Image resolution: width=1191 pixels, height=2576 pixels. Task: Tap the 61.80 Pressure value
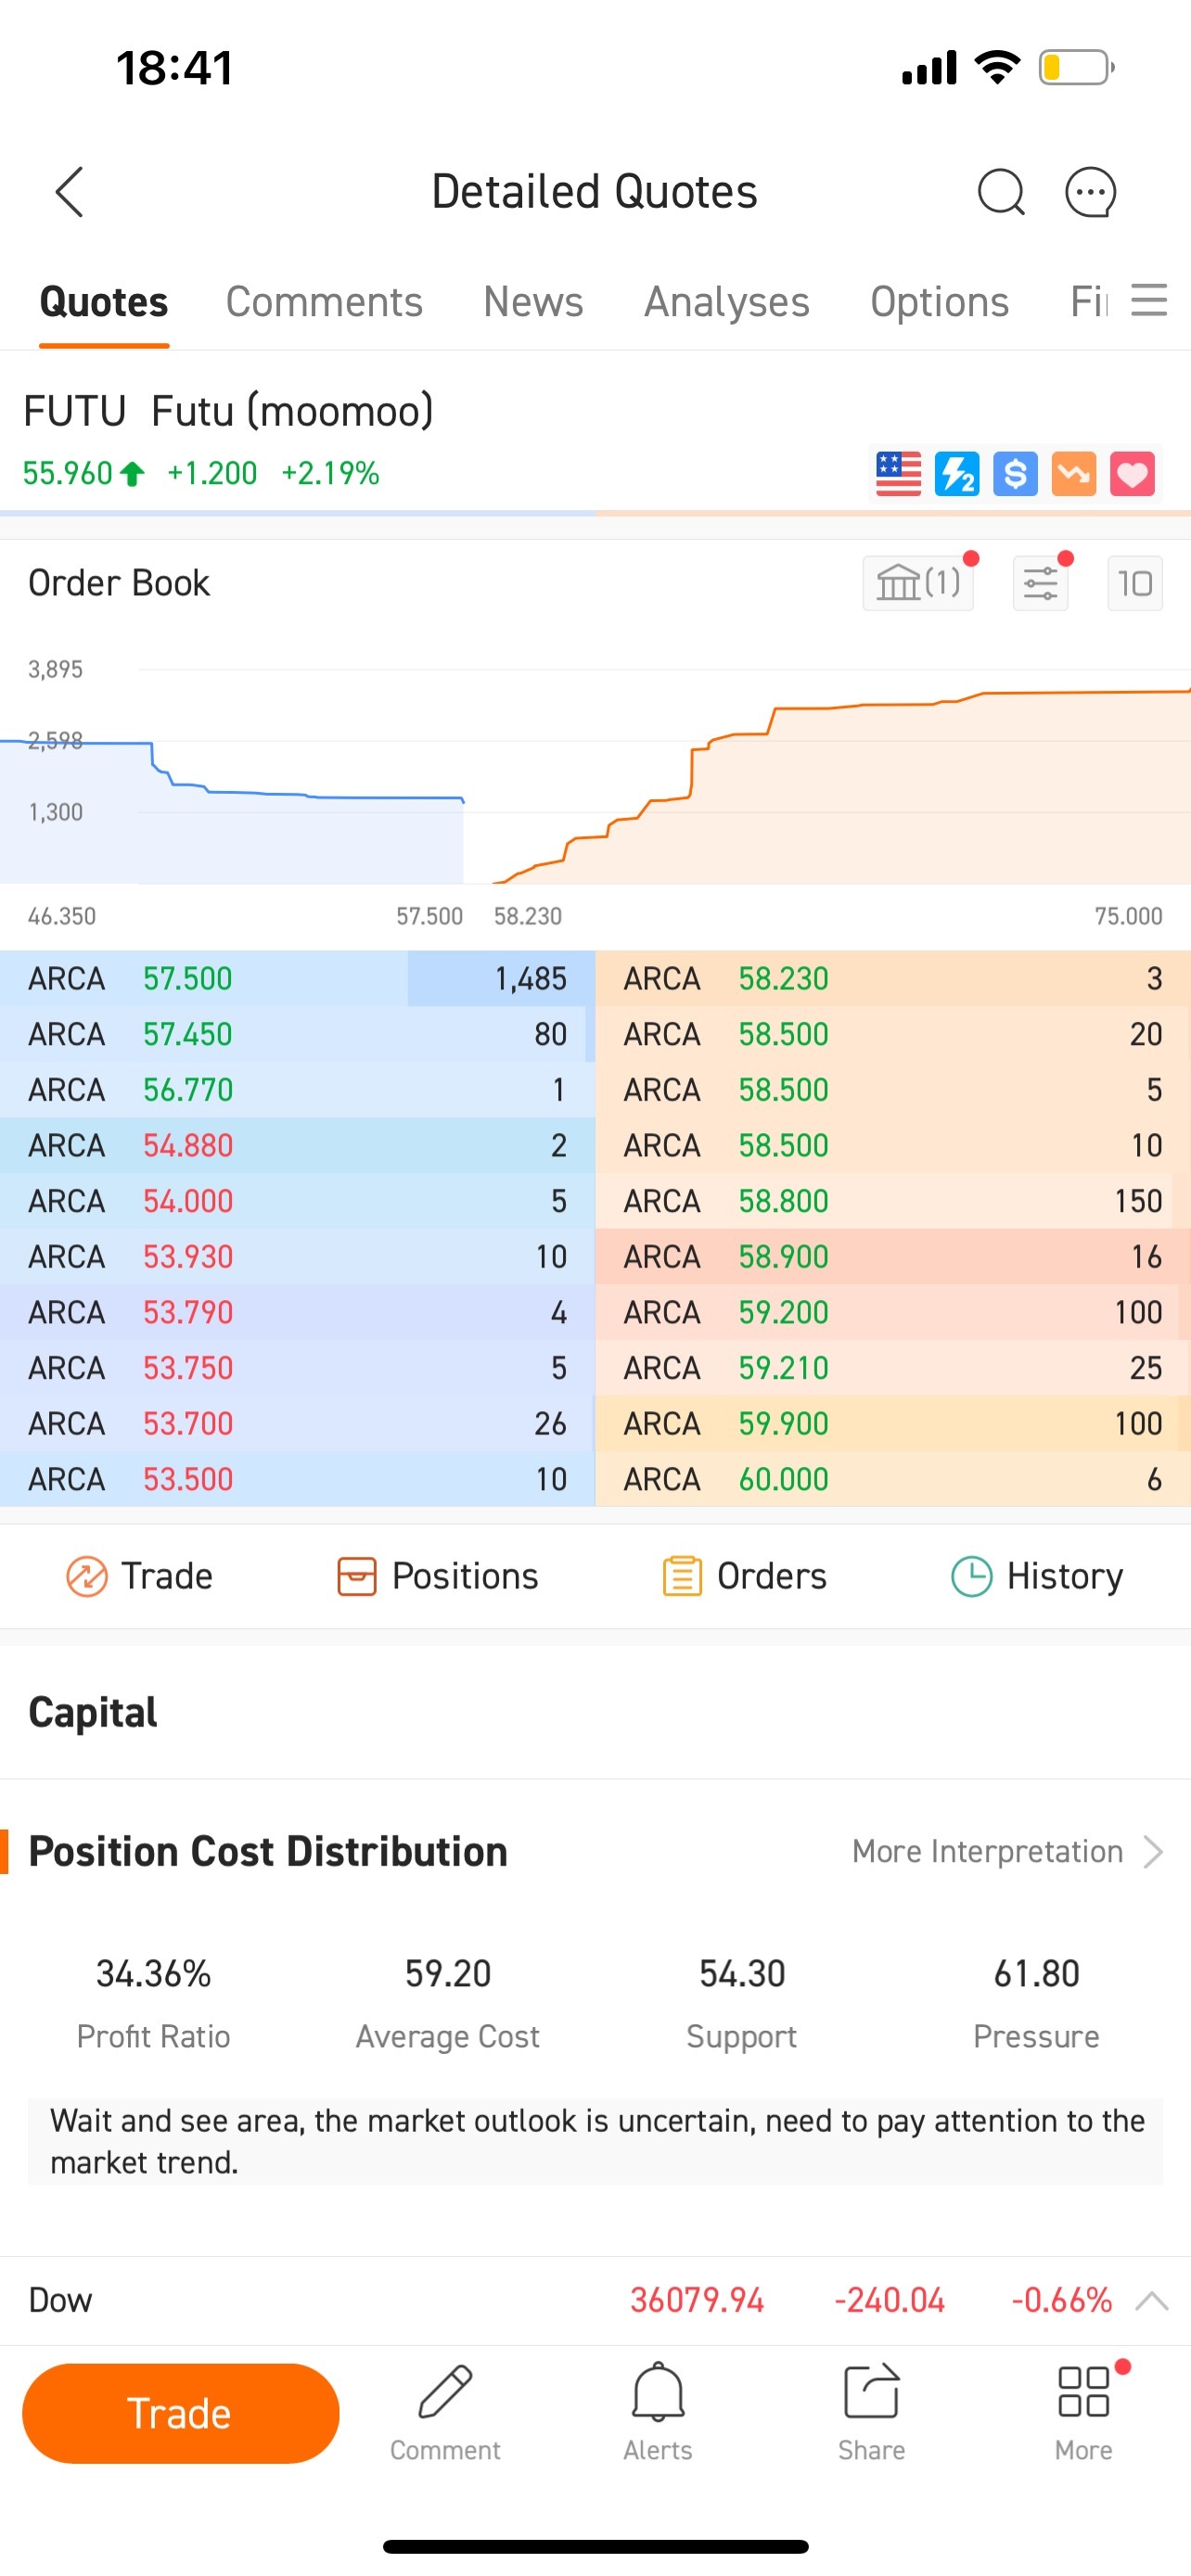pos(1036,1973)
